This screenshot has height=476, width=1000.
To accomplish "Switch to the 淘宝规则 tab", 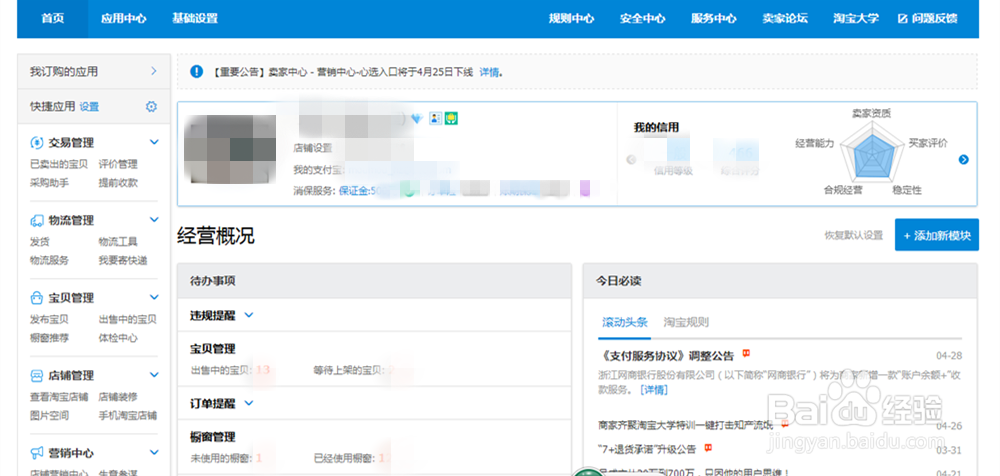I will click(686, 322).
